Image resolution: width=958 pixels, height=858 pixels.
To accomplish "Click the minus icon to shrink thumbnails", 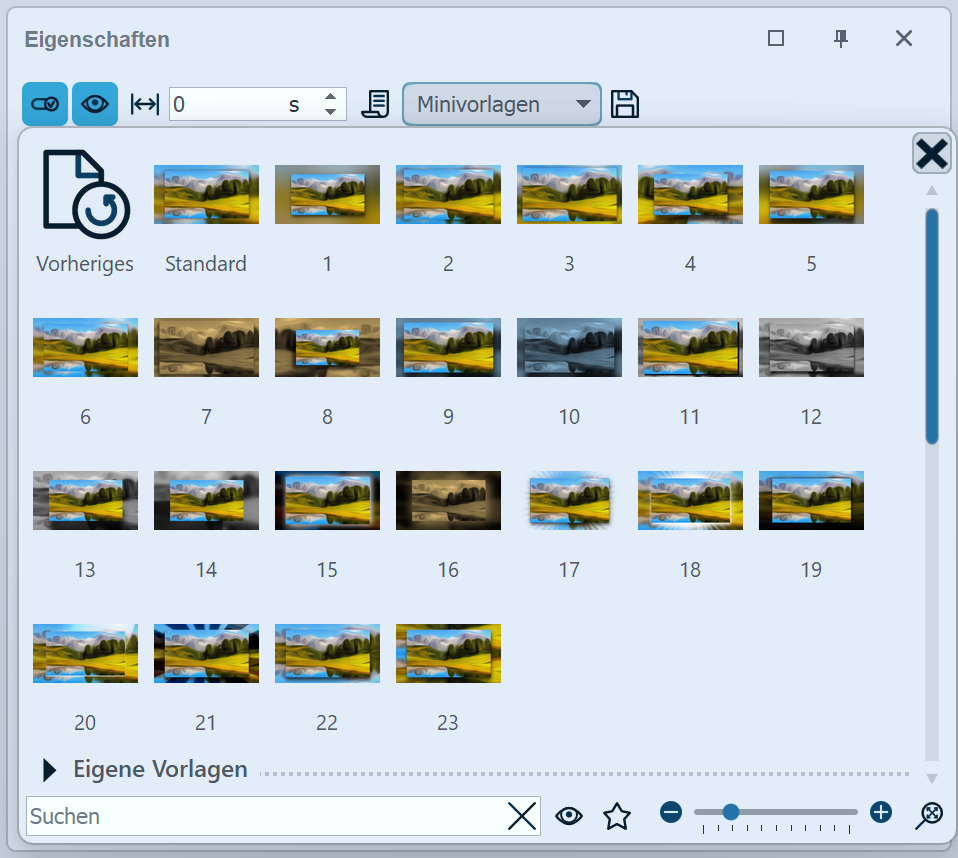I will point(671,812).
